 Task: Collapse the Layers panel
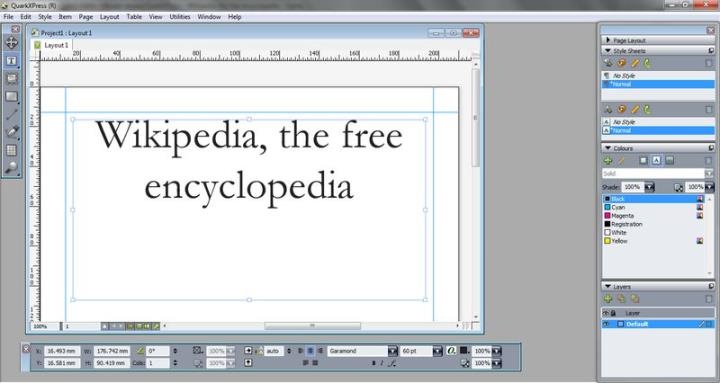[608, 287]
